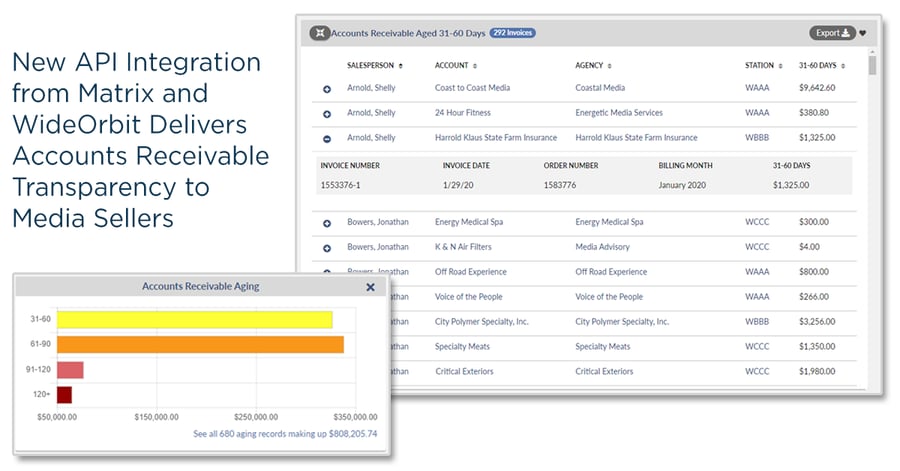Sort by Agency column header arrow
Image resolution: width=900 pixels, height=471 pixels.
click(x=608, y=66)
